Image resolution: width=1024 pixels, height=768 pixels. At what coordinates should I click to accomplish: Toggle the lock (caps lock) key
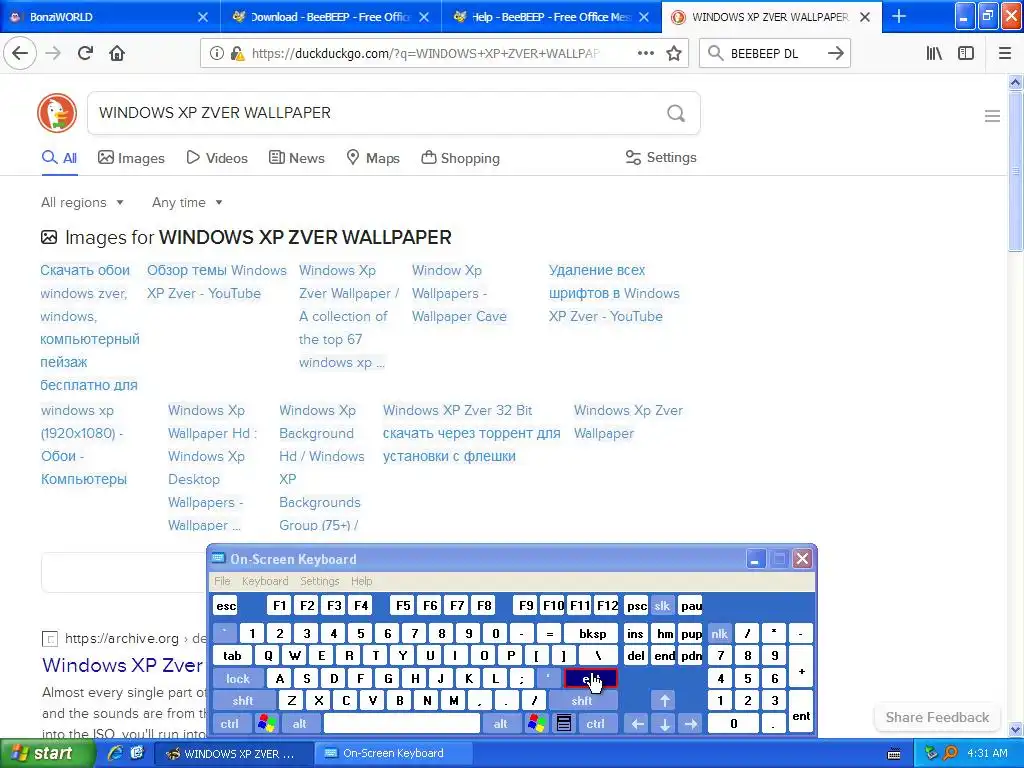click(x=238, y=679)
